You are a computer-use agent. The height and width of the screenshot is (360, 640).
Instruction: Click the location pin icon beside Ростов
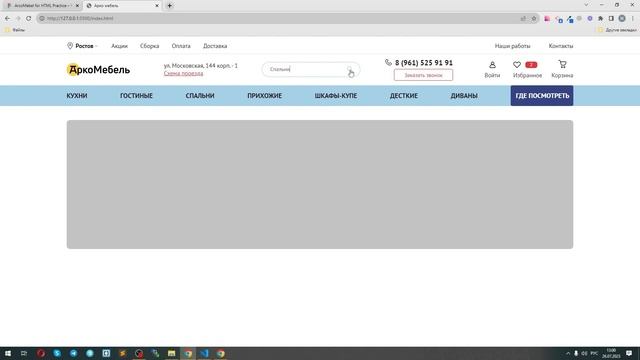(70, 46)
